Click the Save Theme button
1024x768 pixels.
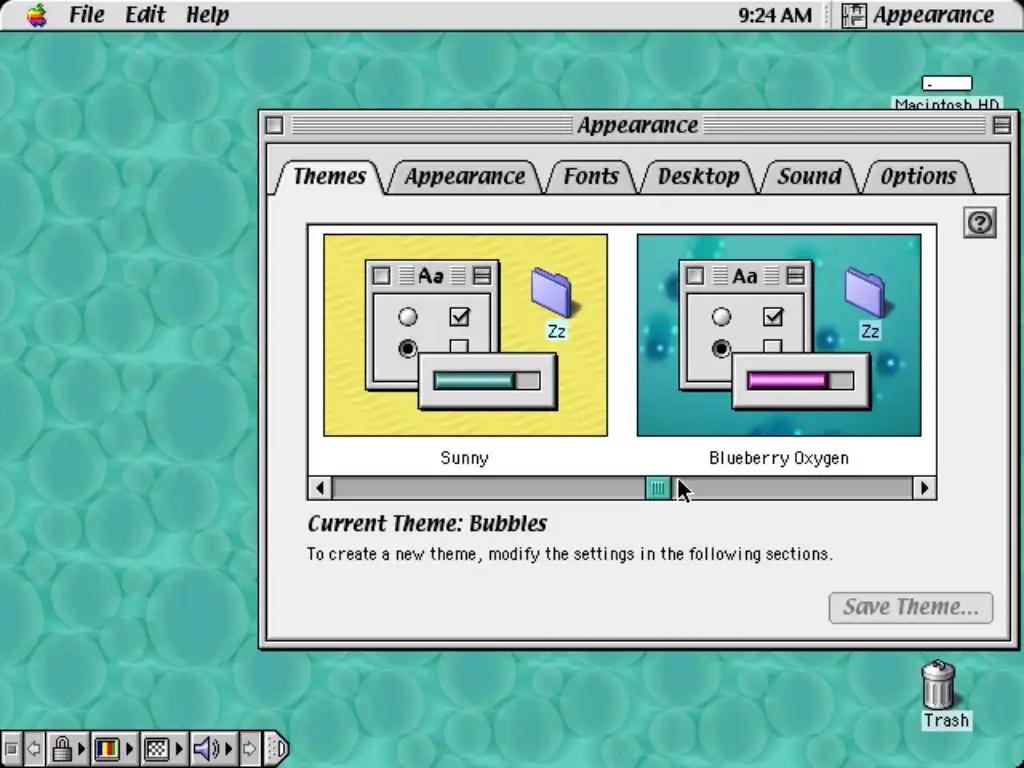pyautogui.click(x=911, y=607)
